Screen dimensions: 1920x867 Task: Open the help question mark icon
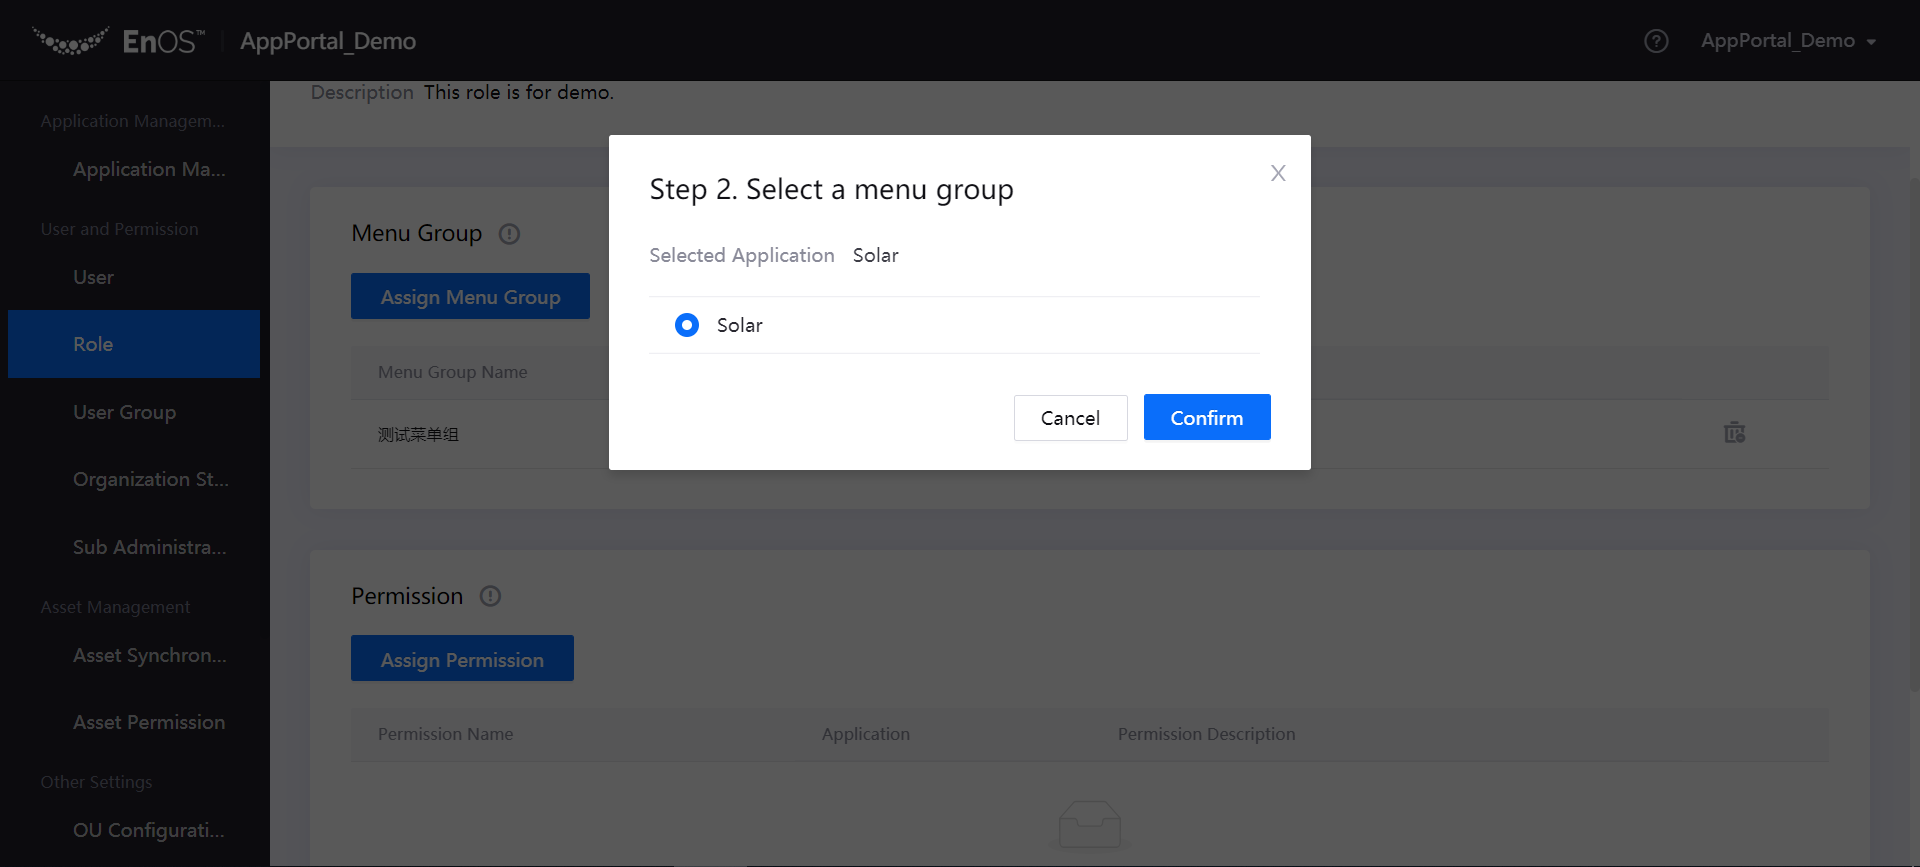(x=1656, y=41)
